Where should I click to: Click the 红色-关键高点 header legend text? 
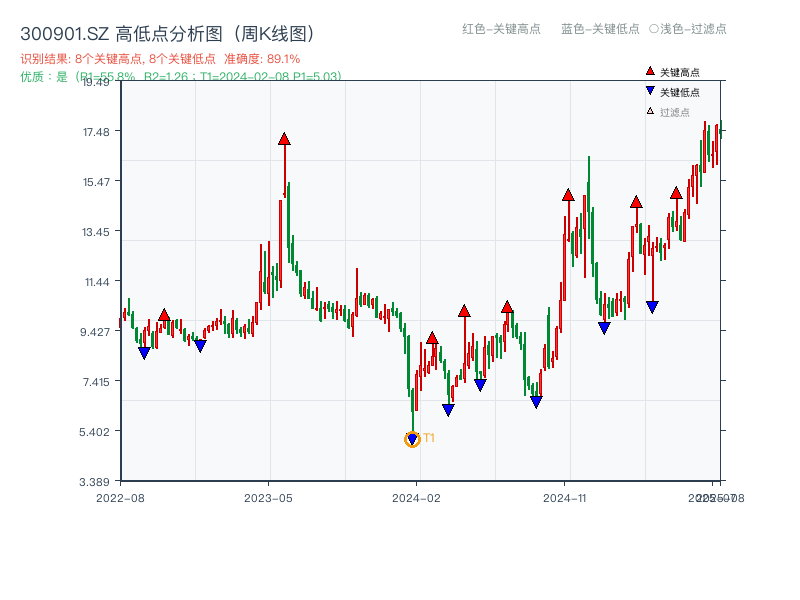pos(501,29)
